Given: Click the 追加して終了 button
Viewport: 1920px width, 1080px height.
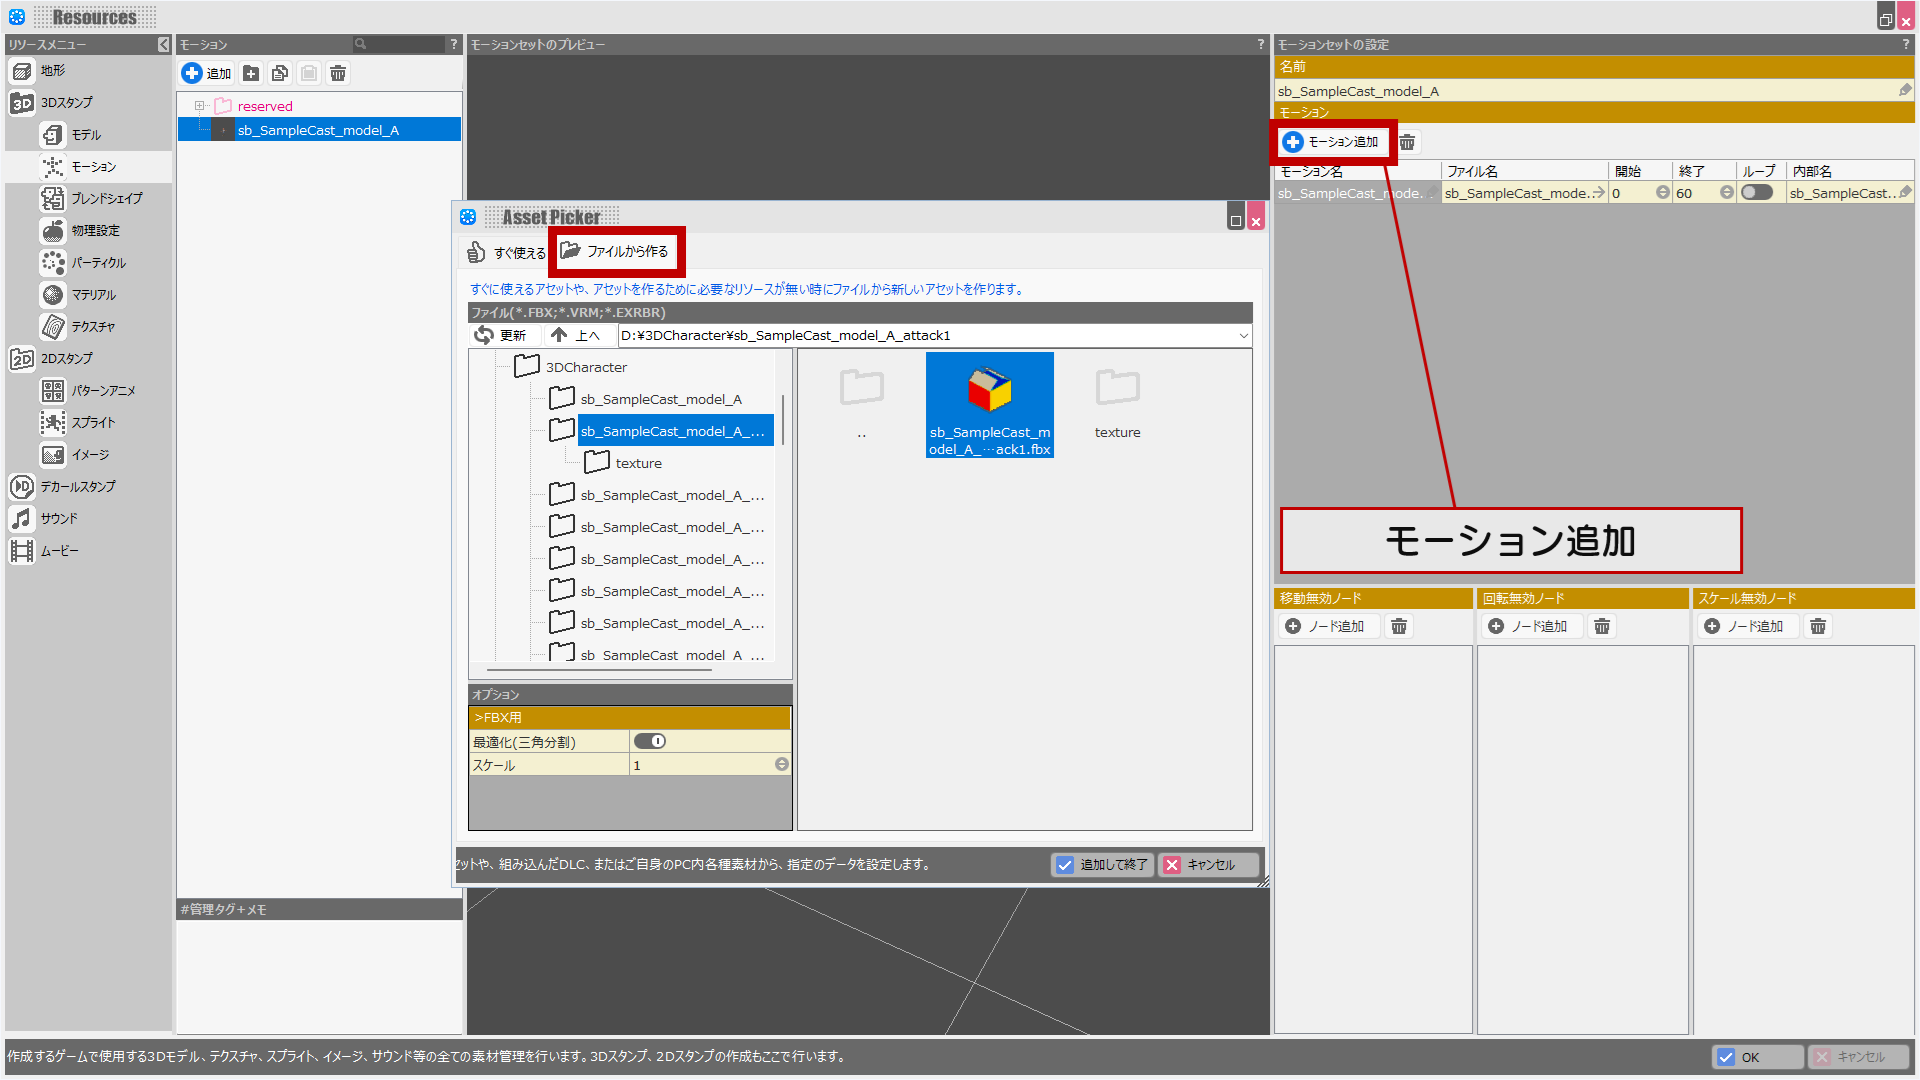Looking at the screenshot, I should tap(1103, 865).
